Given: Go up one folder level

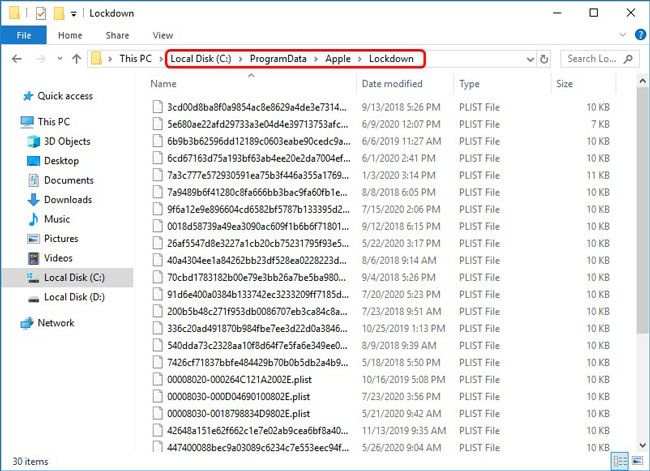Looking at the screenshot, I should pos(76,59).
